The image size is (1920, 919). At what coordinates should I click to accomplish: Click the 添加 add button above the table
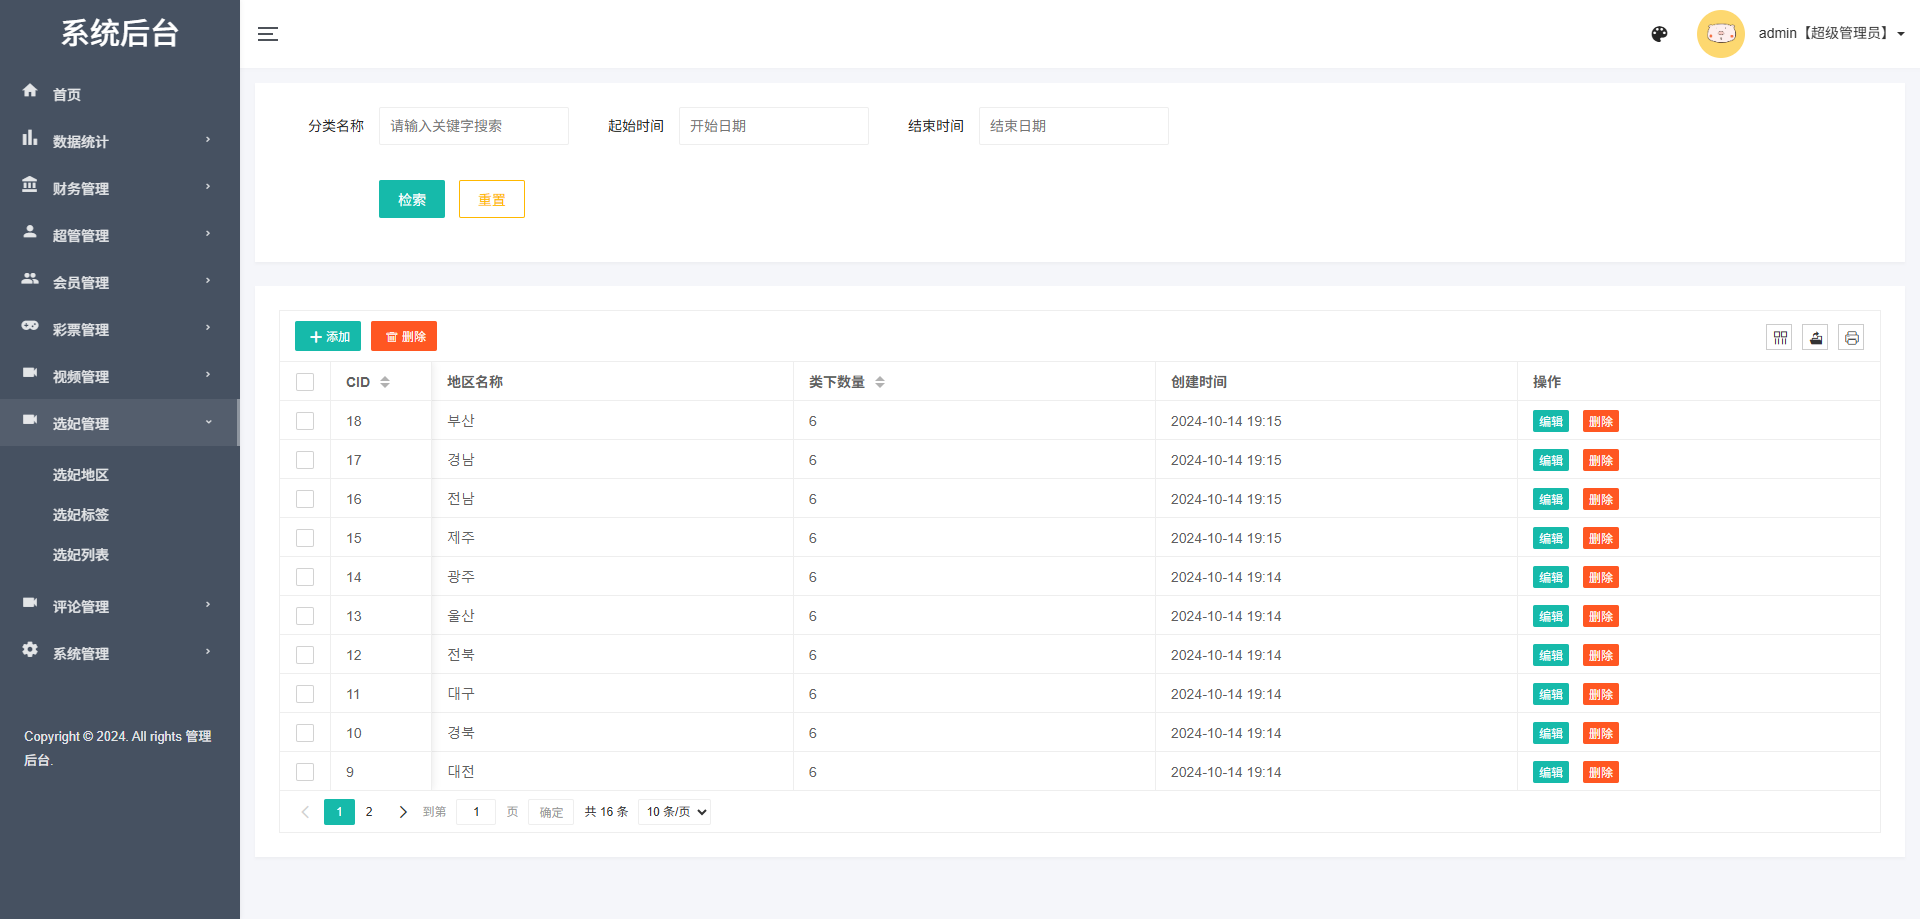tap(327, 336)
